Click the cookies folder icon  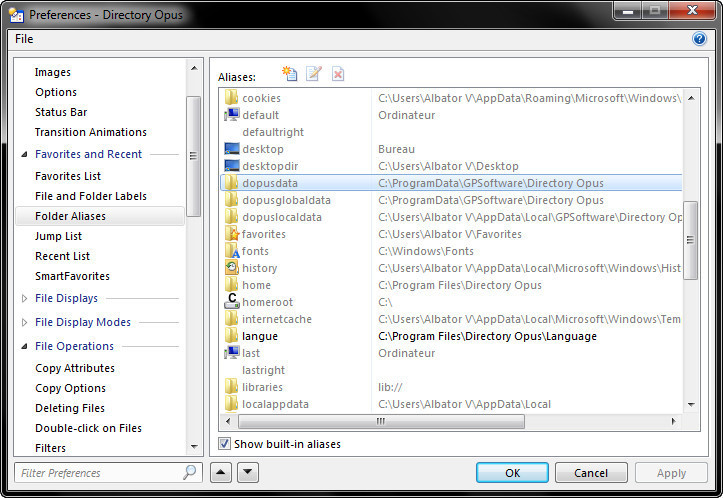click(231, 98)
